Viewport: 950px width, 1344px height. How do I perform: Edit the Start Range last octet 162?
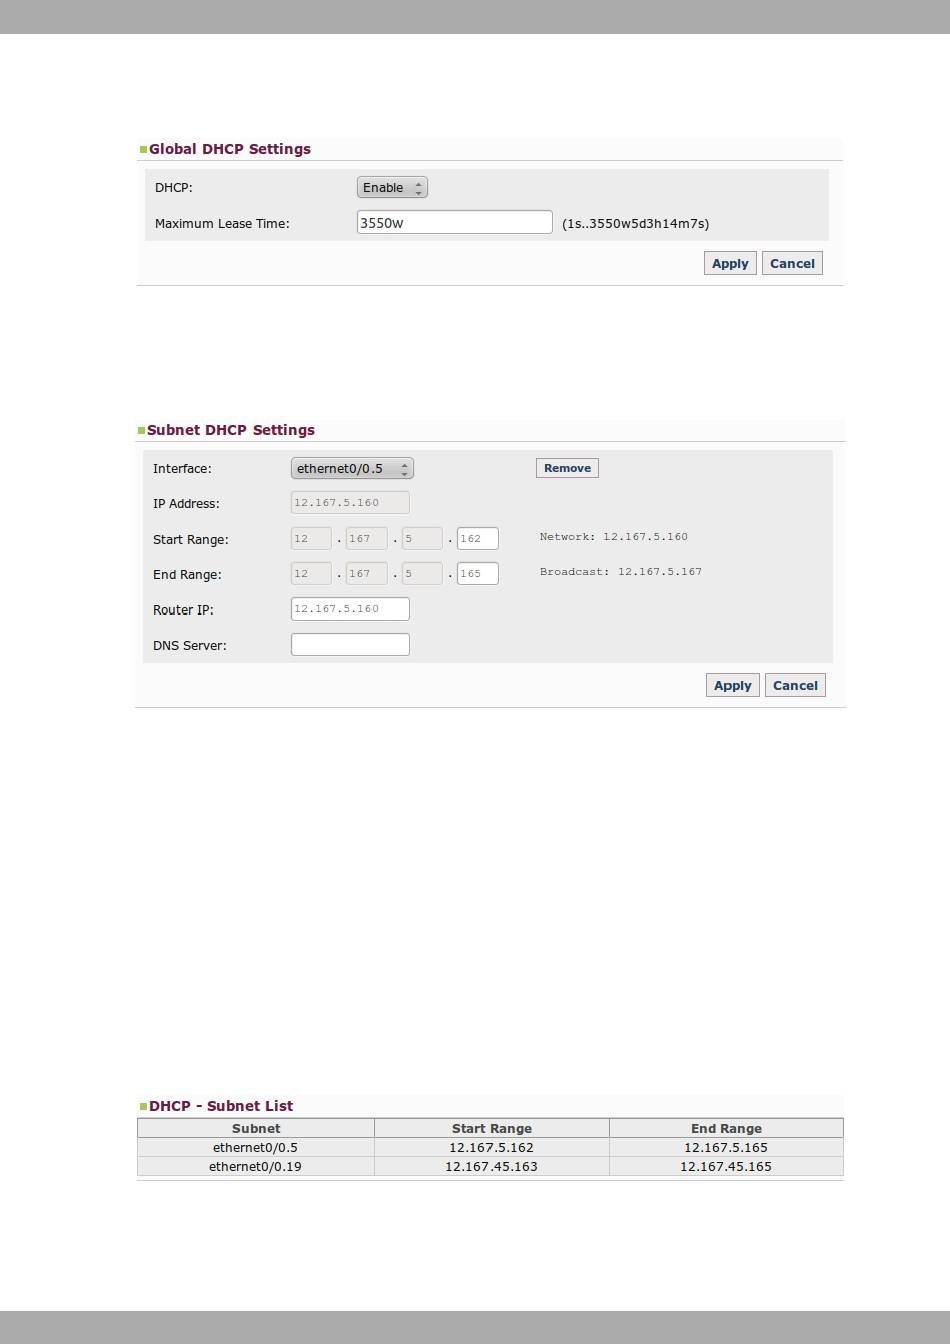[478, 538]
